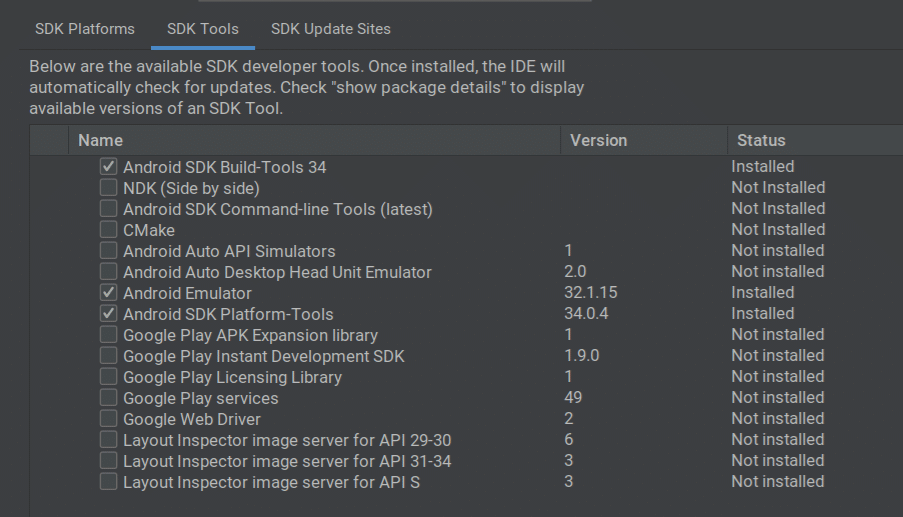Image resolution: width=903 pixels, height=517 pixels.
Task: Select Google Play APK Expansion library name
Action: coord(251,336)
